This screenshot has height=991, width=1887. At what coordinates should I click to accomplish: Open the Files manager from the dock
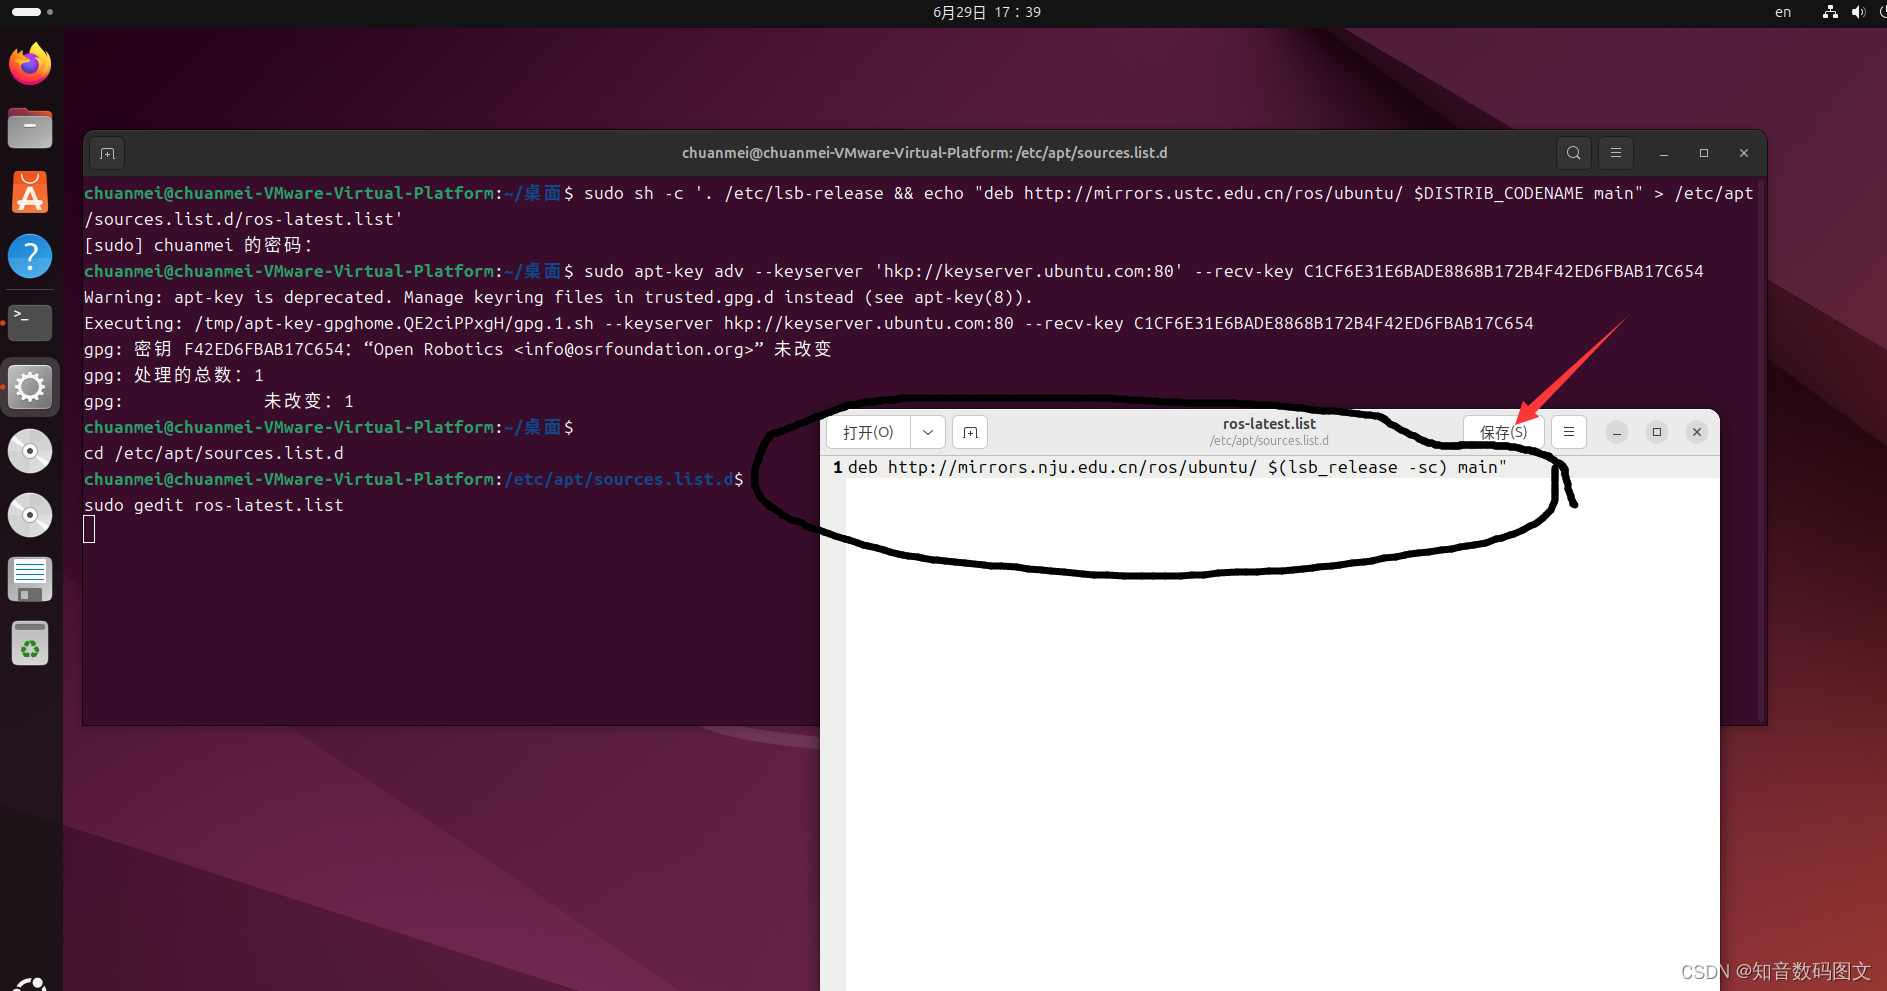click(x=29, y=128)
